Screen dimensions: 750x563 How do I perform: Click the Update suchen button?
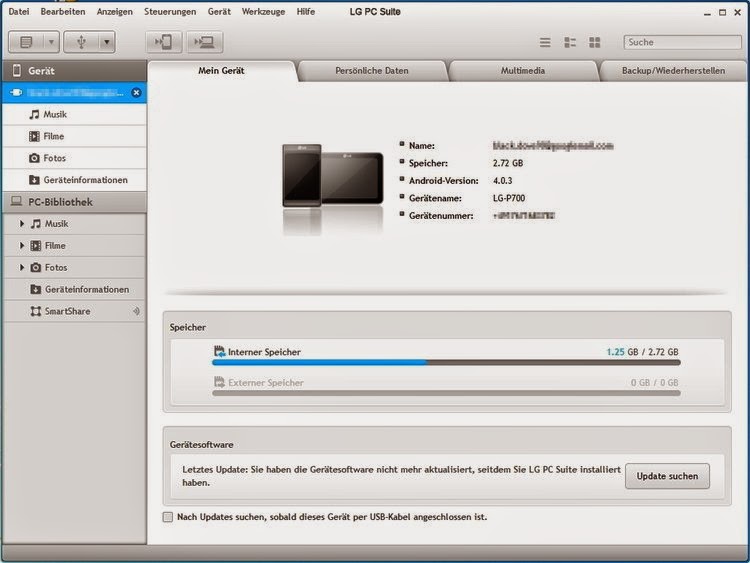click(667, 476)
